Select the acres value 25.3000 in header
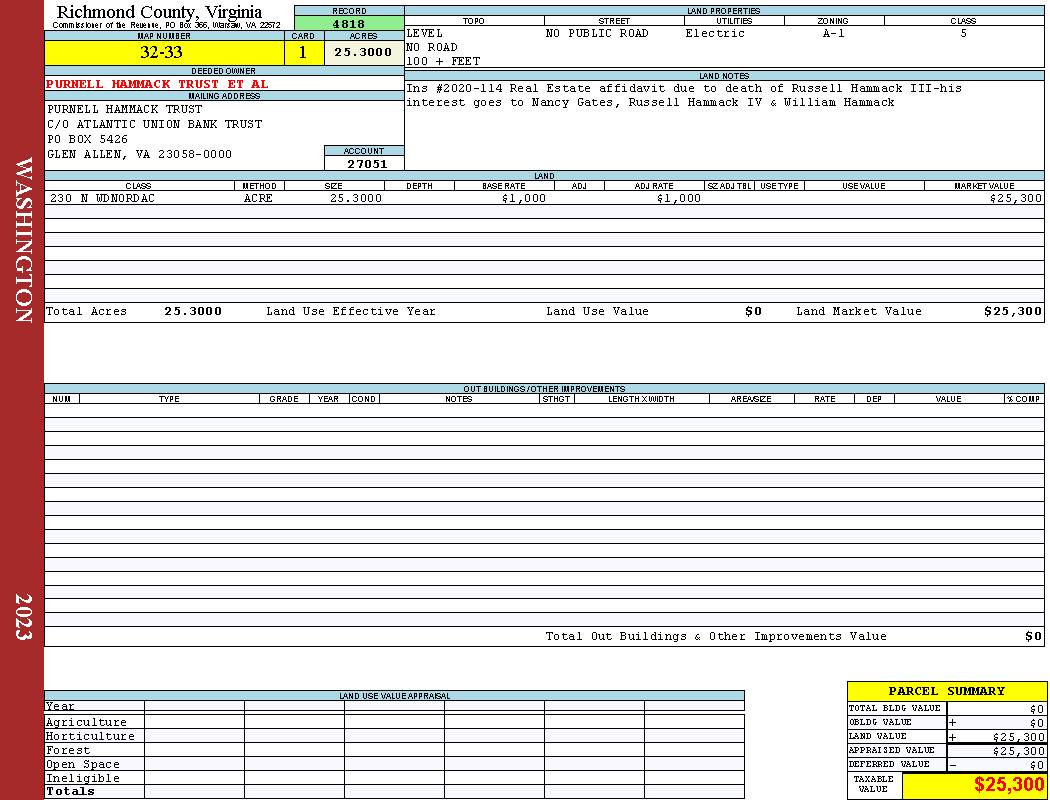This screenshot has height=800, width=1050. tap(364, 52)
